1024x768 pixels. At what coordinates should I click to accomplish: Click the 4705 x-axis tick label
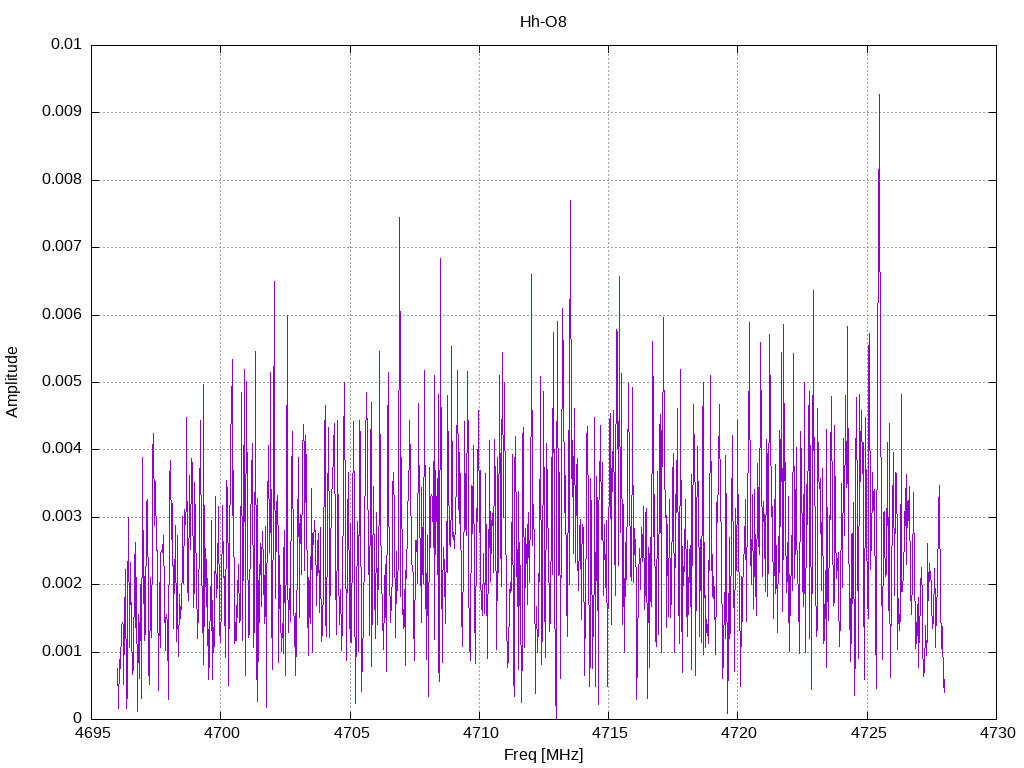[351, 733]
